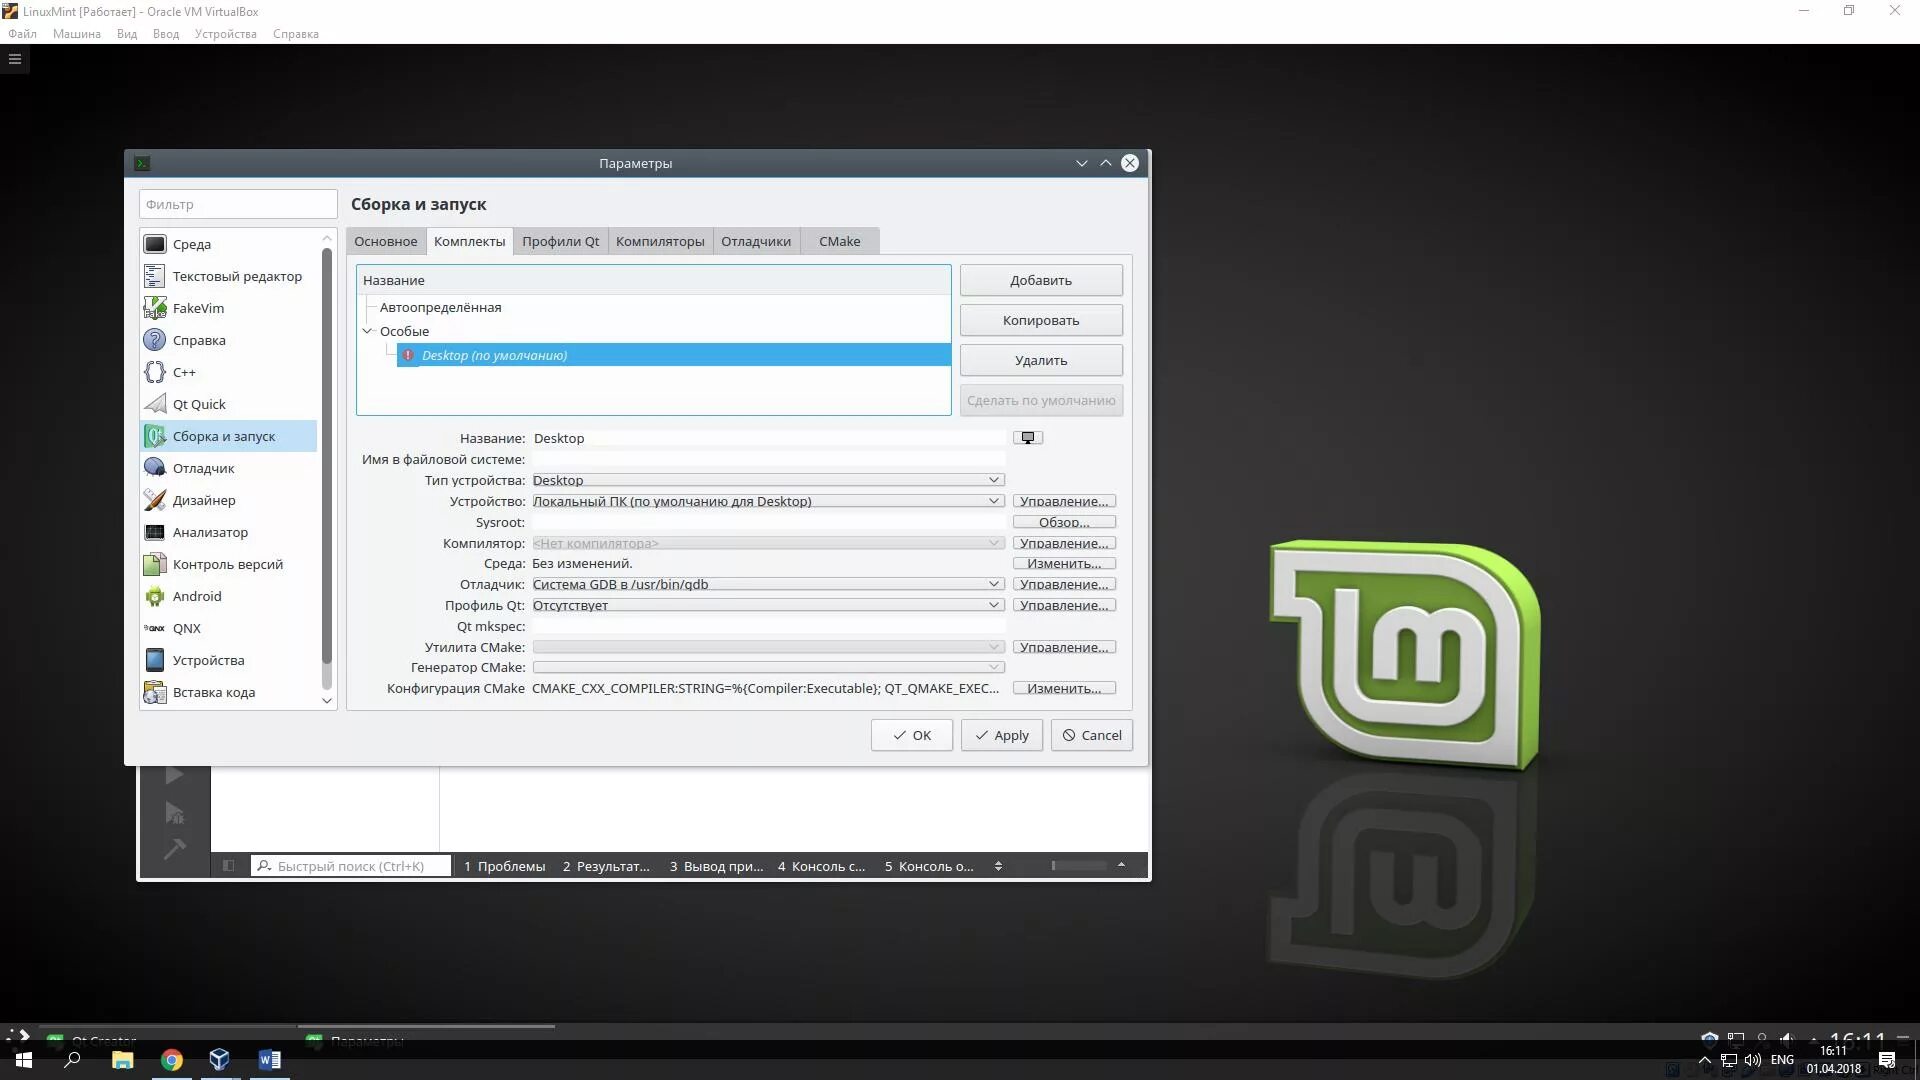Open the Генератор CMake dropdown

(768, 667)
